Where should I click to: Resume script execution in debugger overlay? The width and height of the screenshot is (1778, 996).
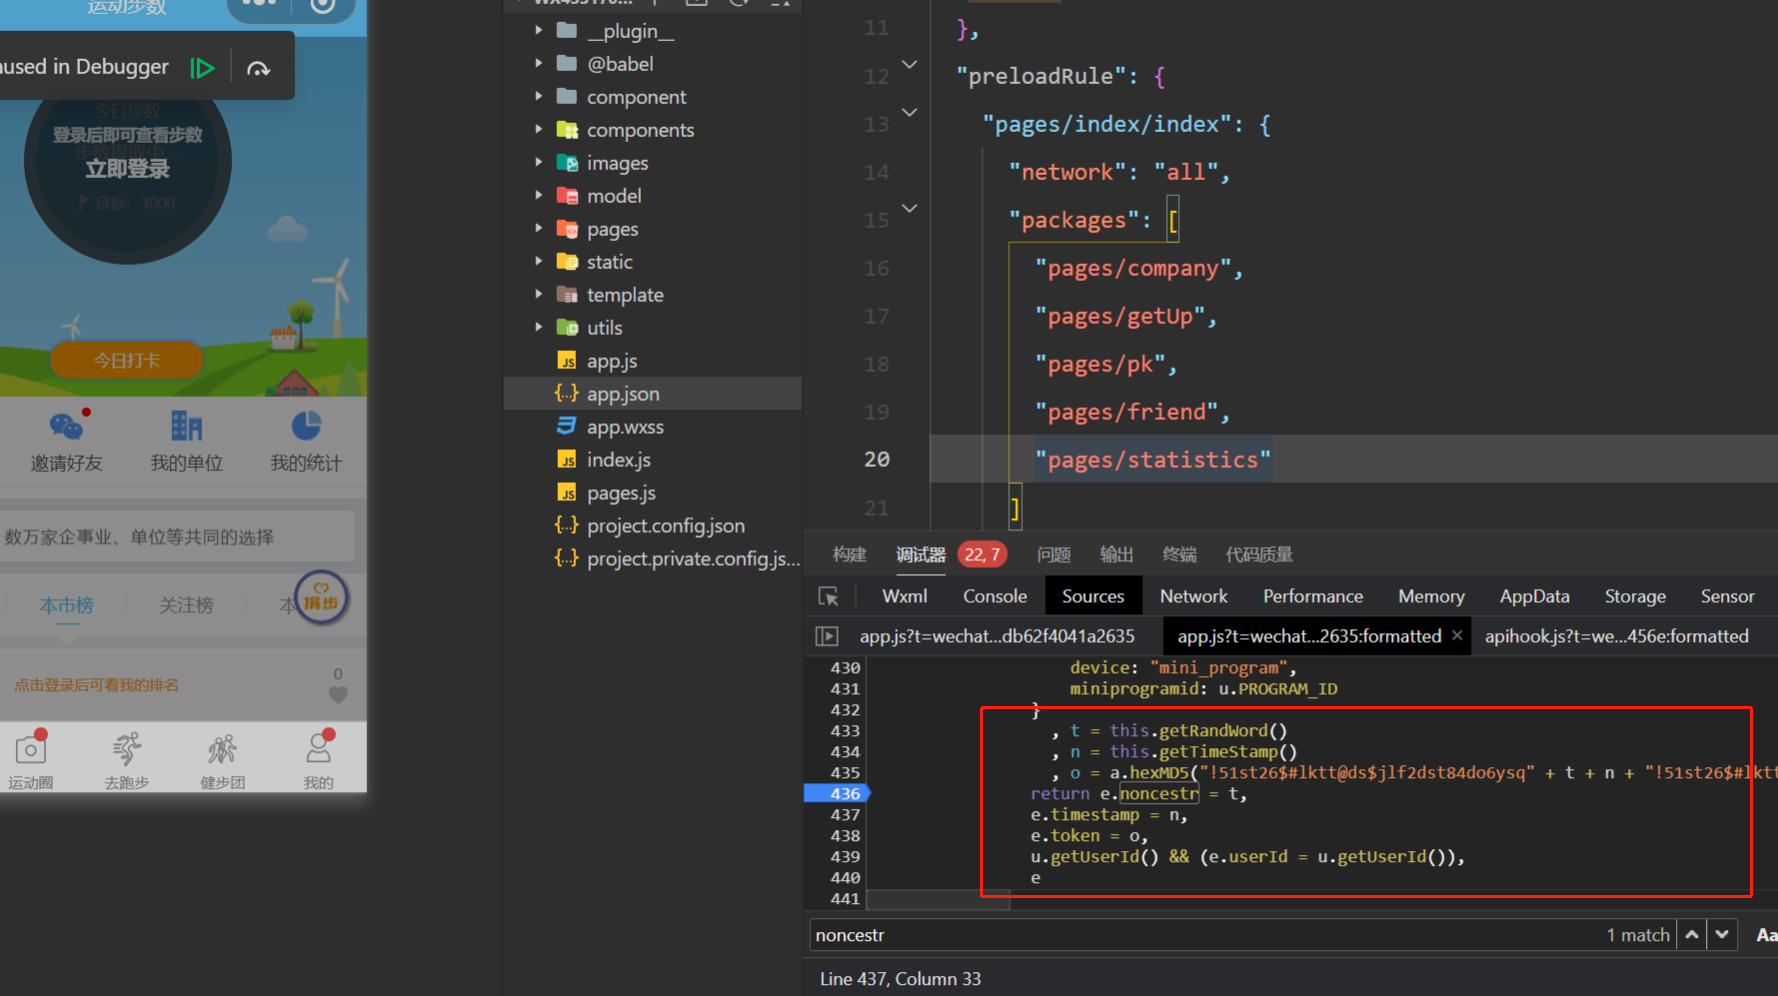point(203,68)
